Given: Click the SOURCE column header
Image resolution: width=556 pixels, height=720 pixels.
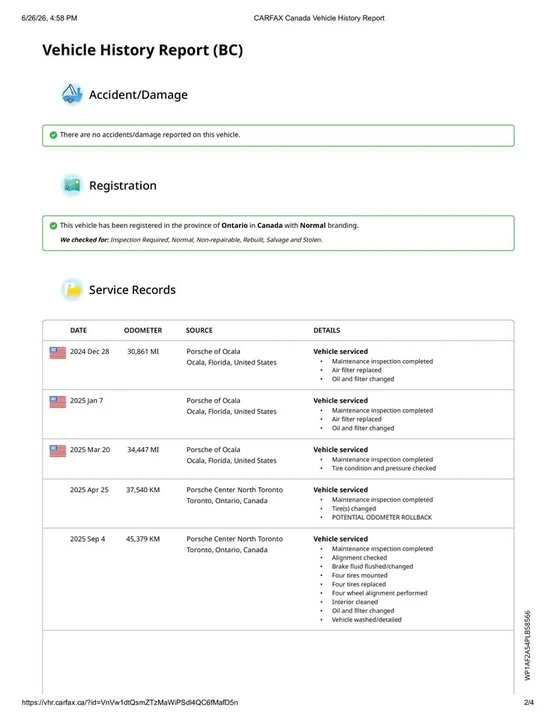Looking at the screenshot, I should 199,330.
